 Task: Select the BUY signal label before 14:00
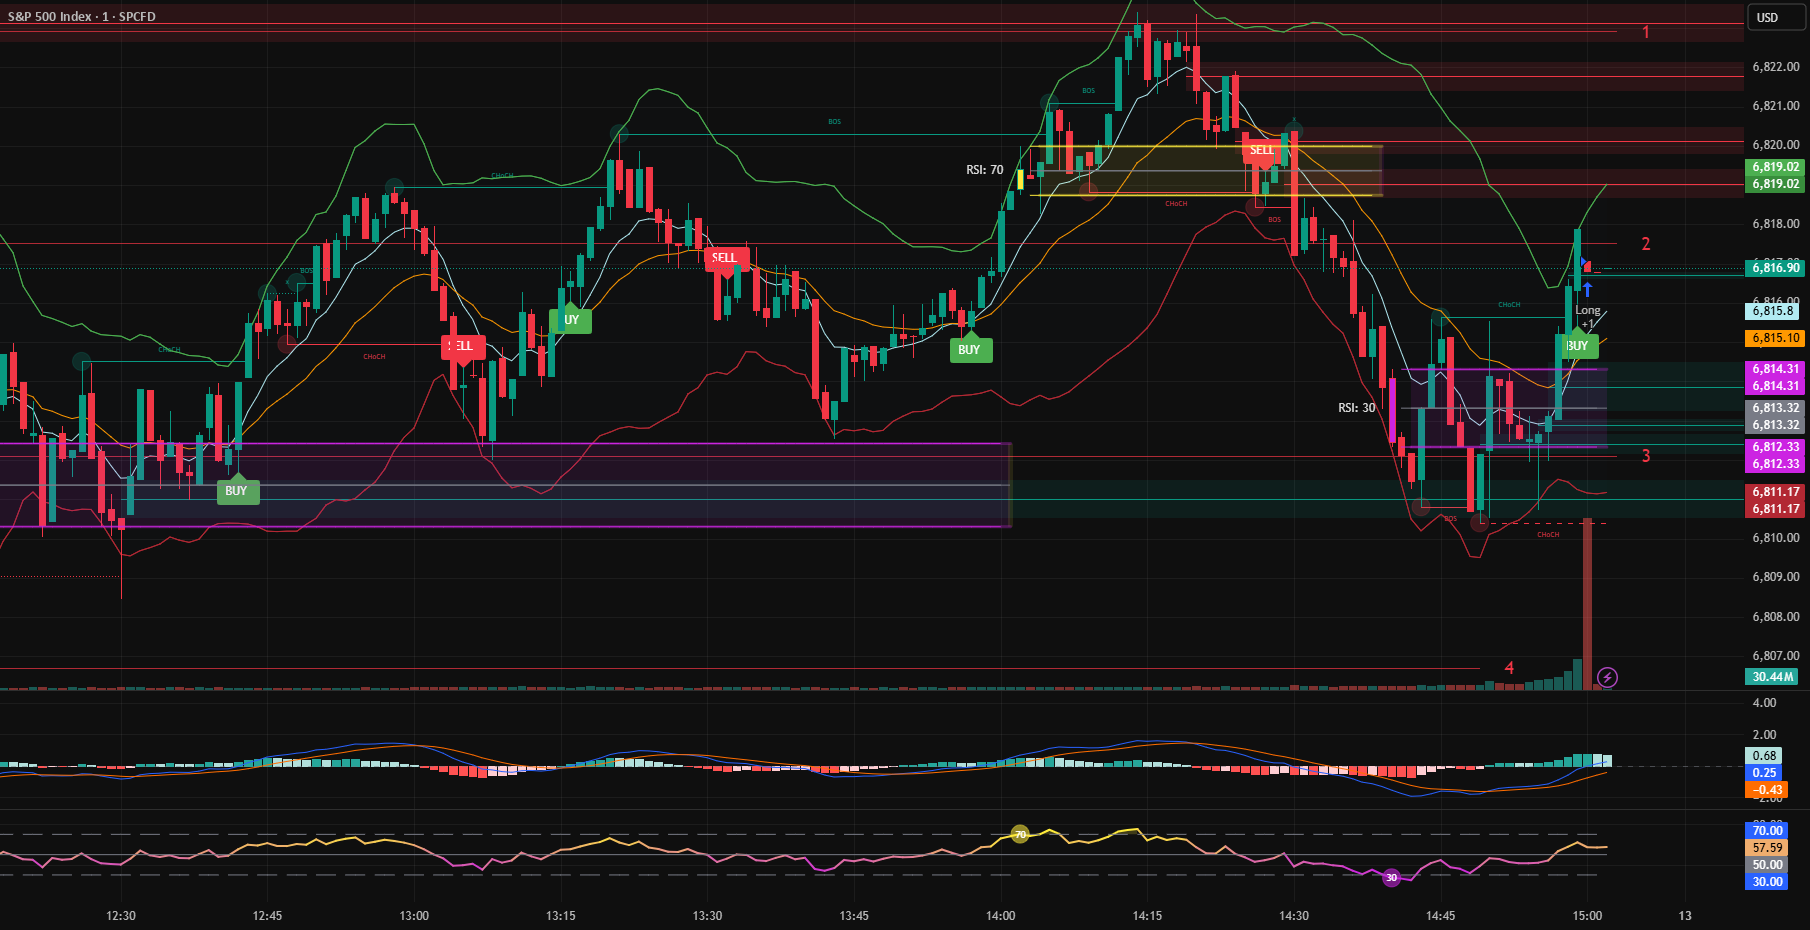[x=969, y=348]
